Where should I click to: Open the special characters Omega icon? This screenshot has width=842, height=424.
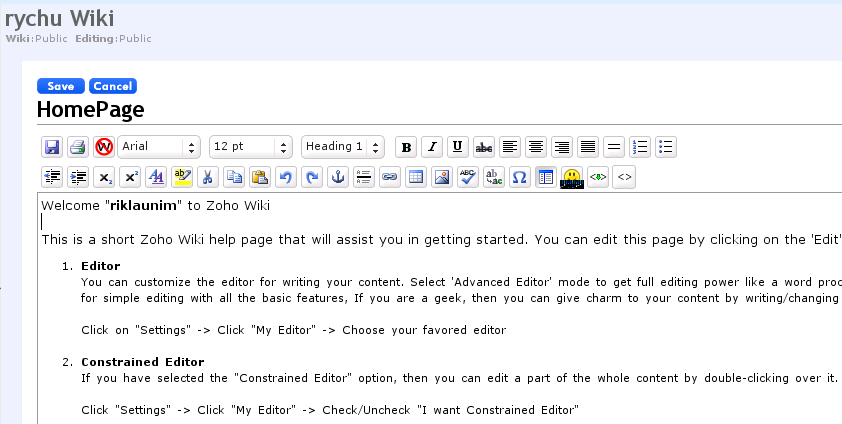519,177
